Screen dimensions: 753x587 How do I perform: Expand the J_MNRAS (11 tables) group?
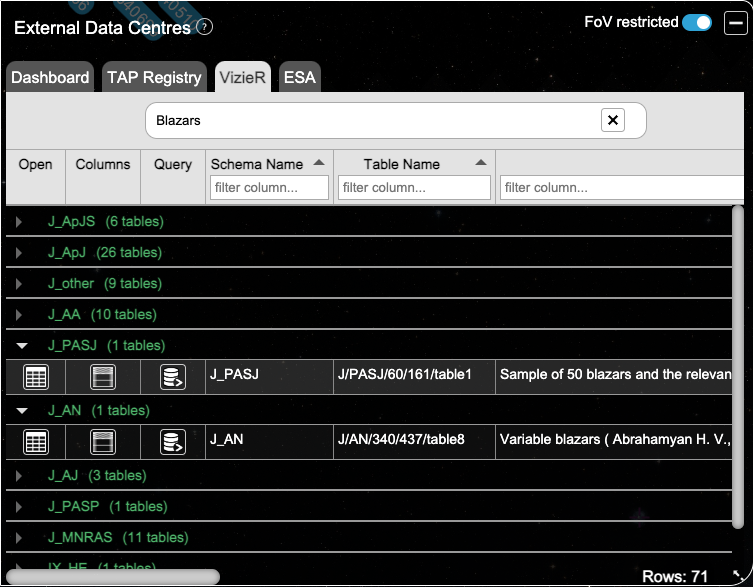(18, 538)
